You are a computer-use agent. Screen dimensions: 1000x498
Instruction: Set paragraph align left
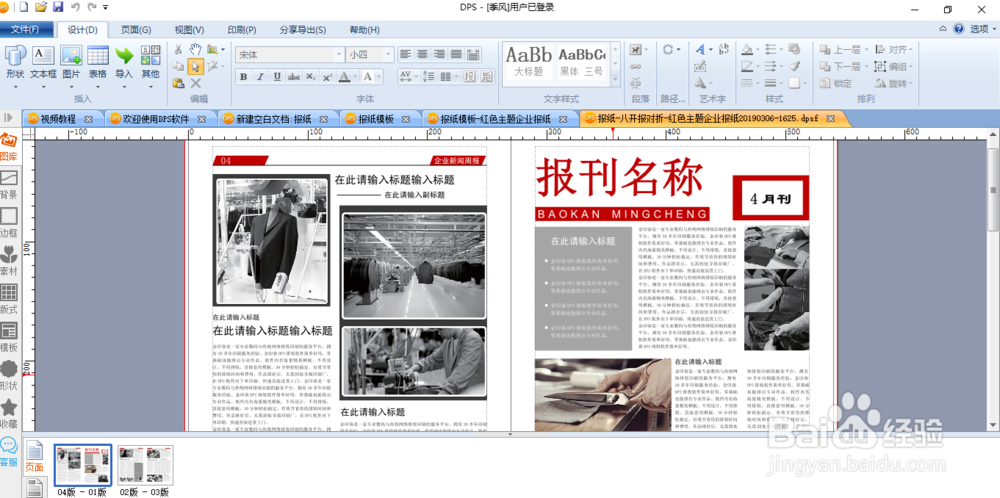(406, 55)
